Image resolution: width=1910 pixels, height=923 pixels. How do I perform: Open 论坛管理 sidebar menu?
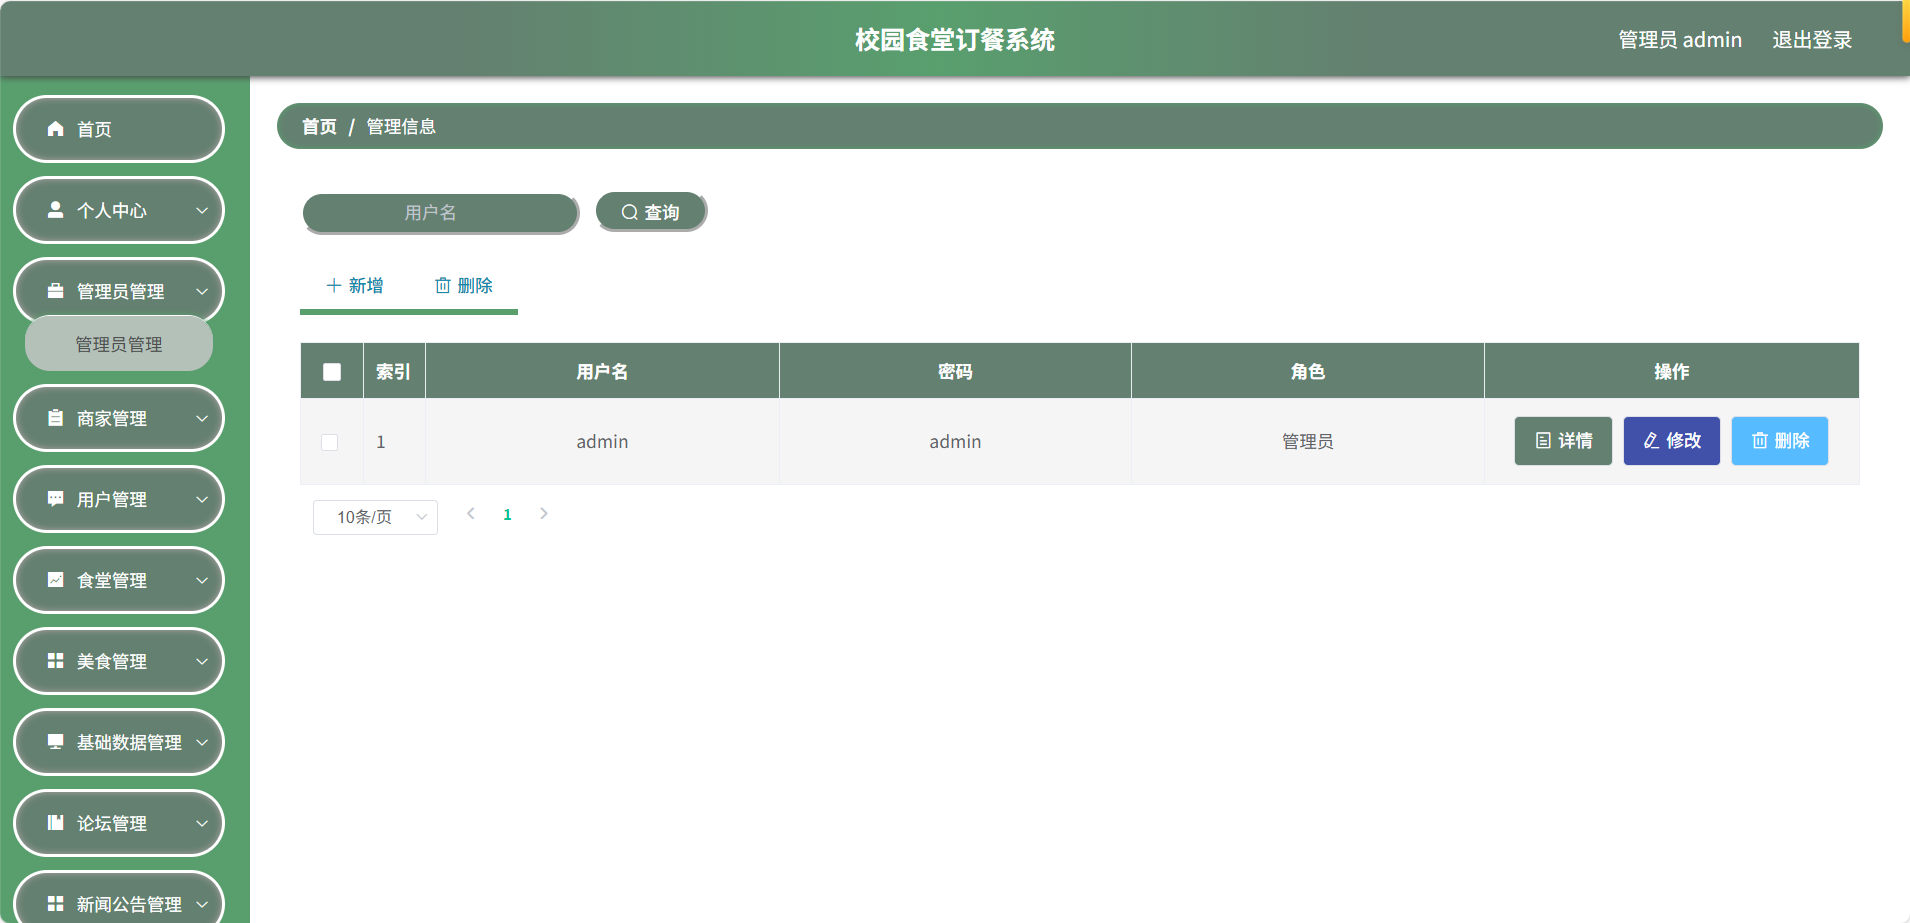119,823
